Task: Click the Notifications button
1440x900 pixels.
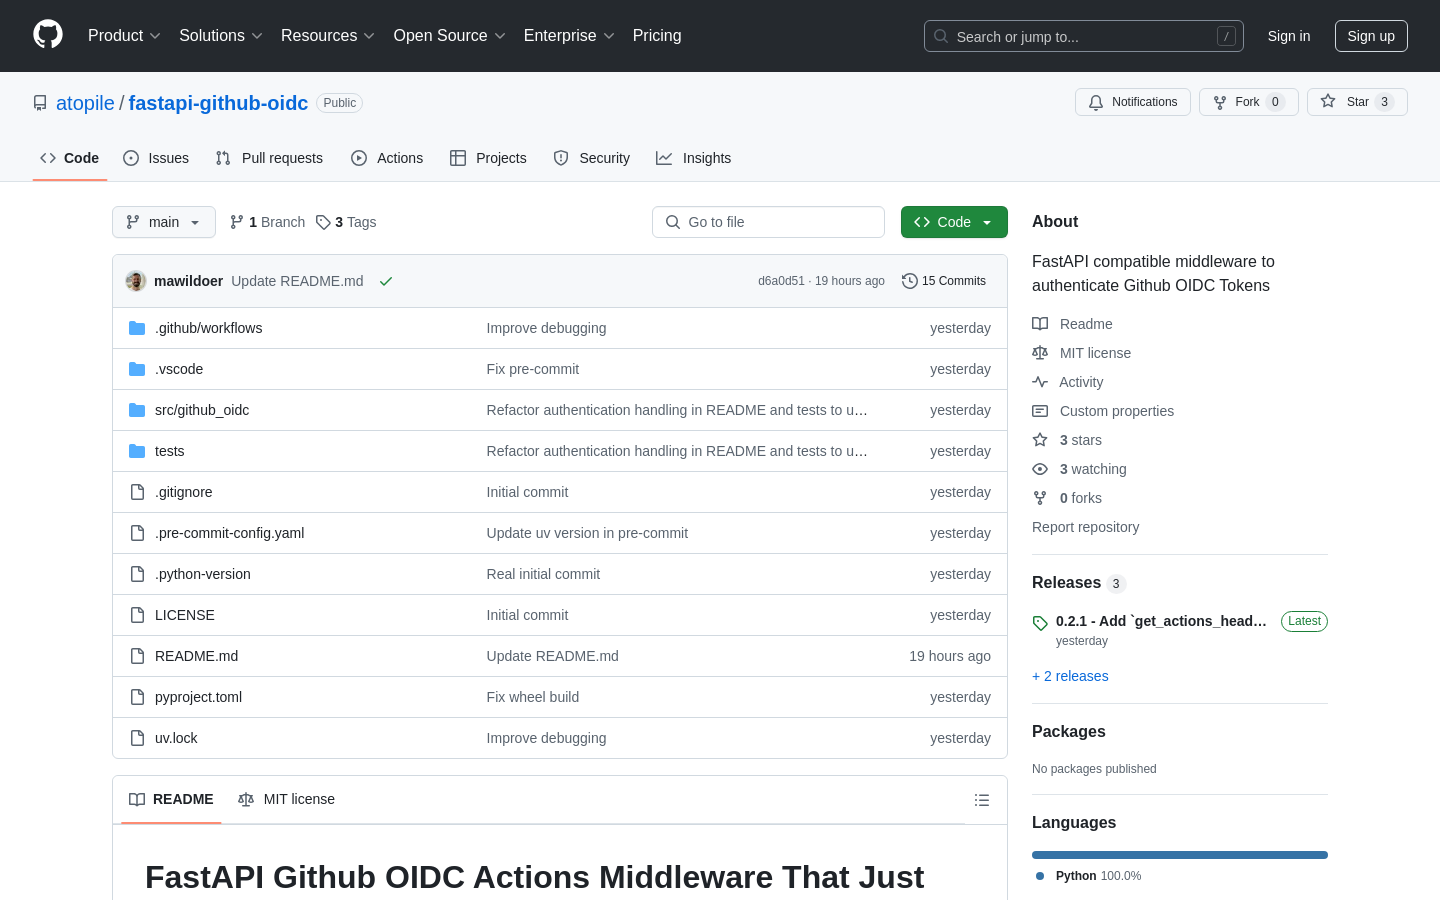Action: tap(1133, 102)
